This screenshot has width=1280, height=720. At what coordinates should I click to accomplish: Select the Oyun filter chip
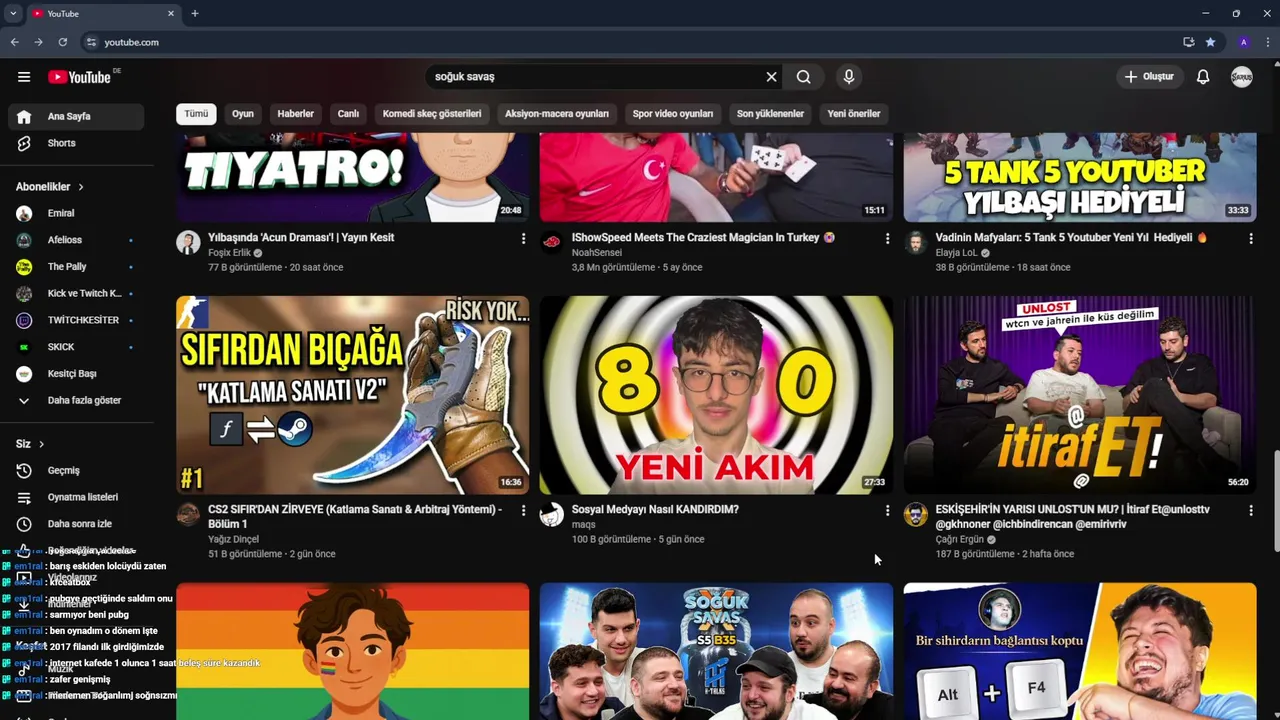point(243,114)
